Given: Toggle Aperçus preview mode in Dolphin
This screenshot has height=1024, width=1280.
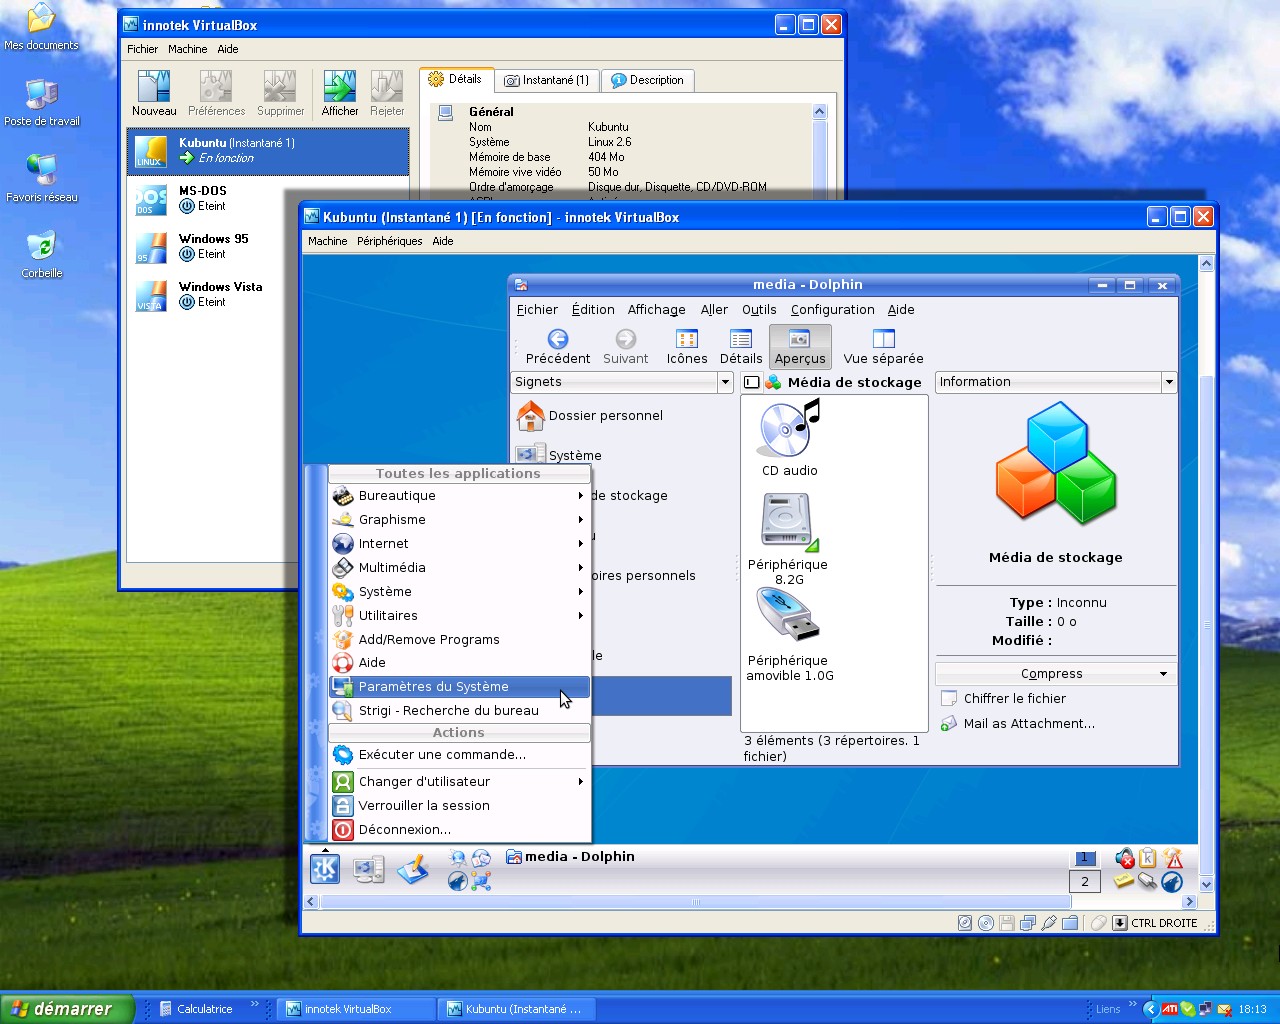Looking at the screenshot, I should click(x=800, y=347).
